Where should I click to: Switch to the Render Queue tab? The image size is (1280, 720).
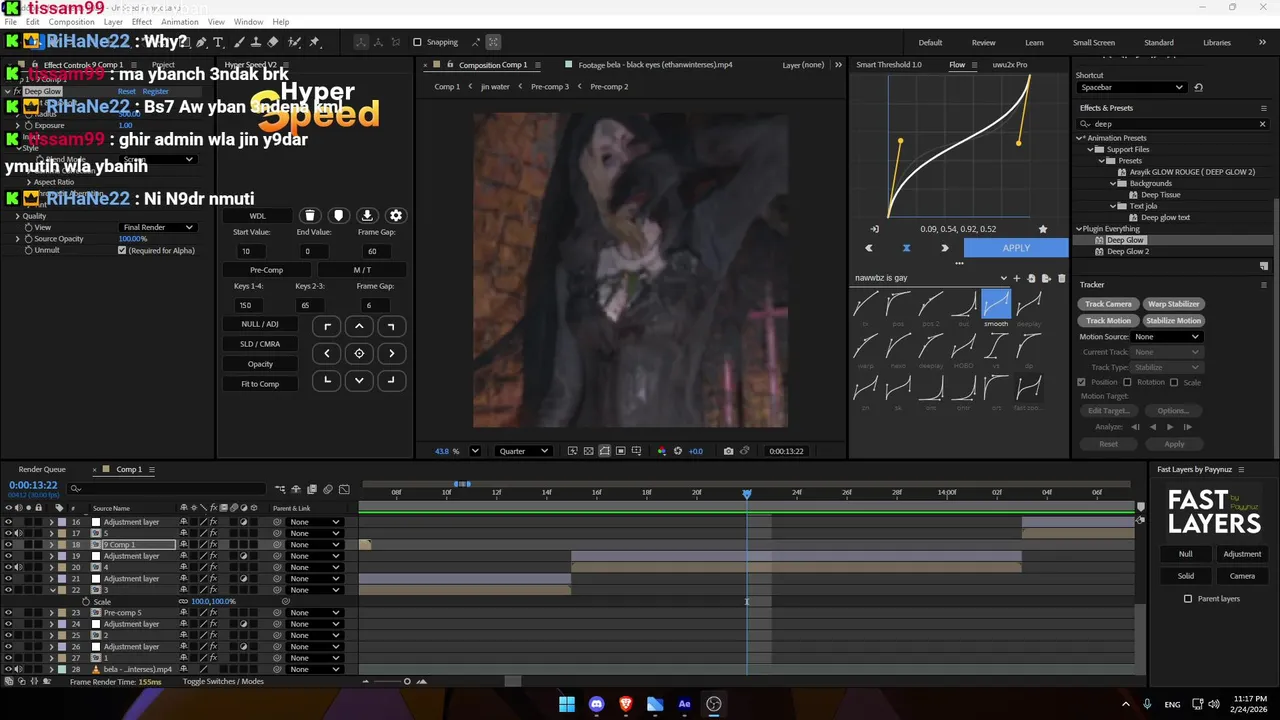coord(42,469)
